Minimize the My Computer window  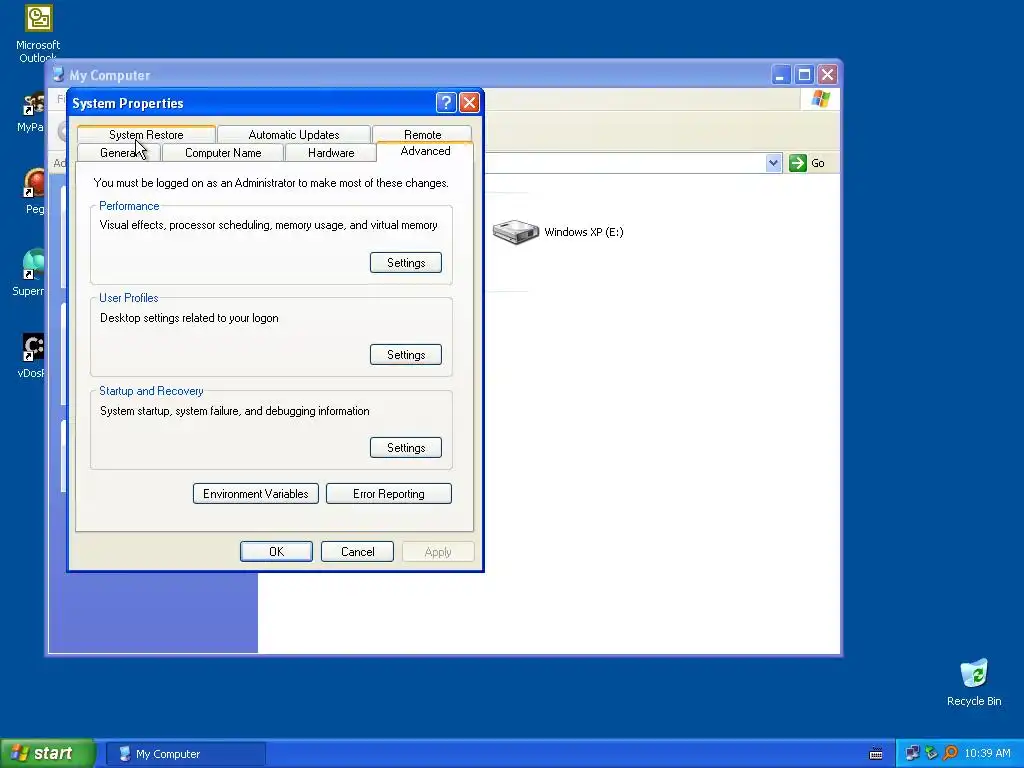(780, 75)
